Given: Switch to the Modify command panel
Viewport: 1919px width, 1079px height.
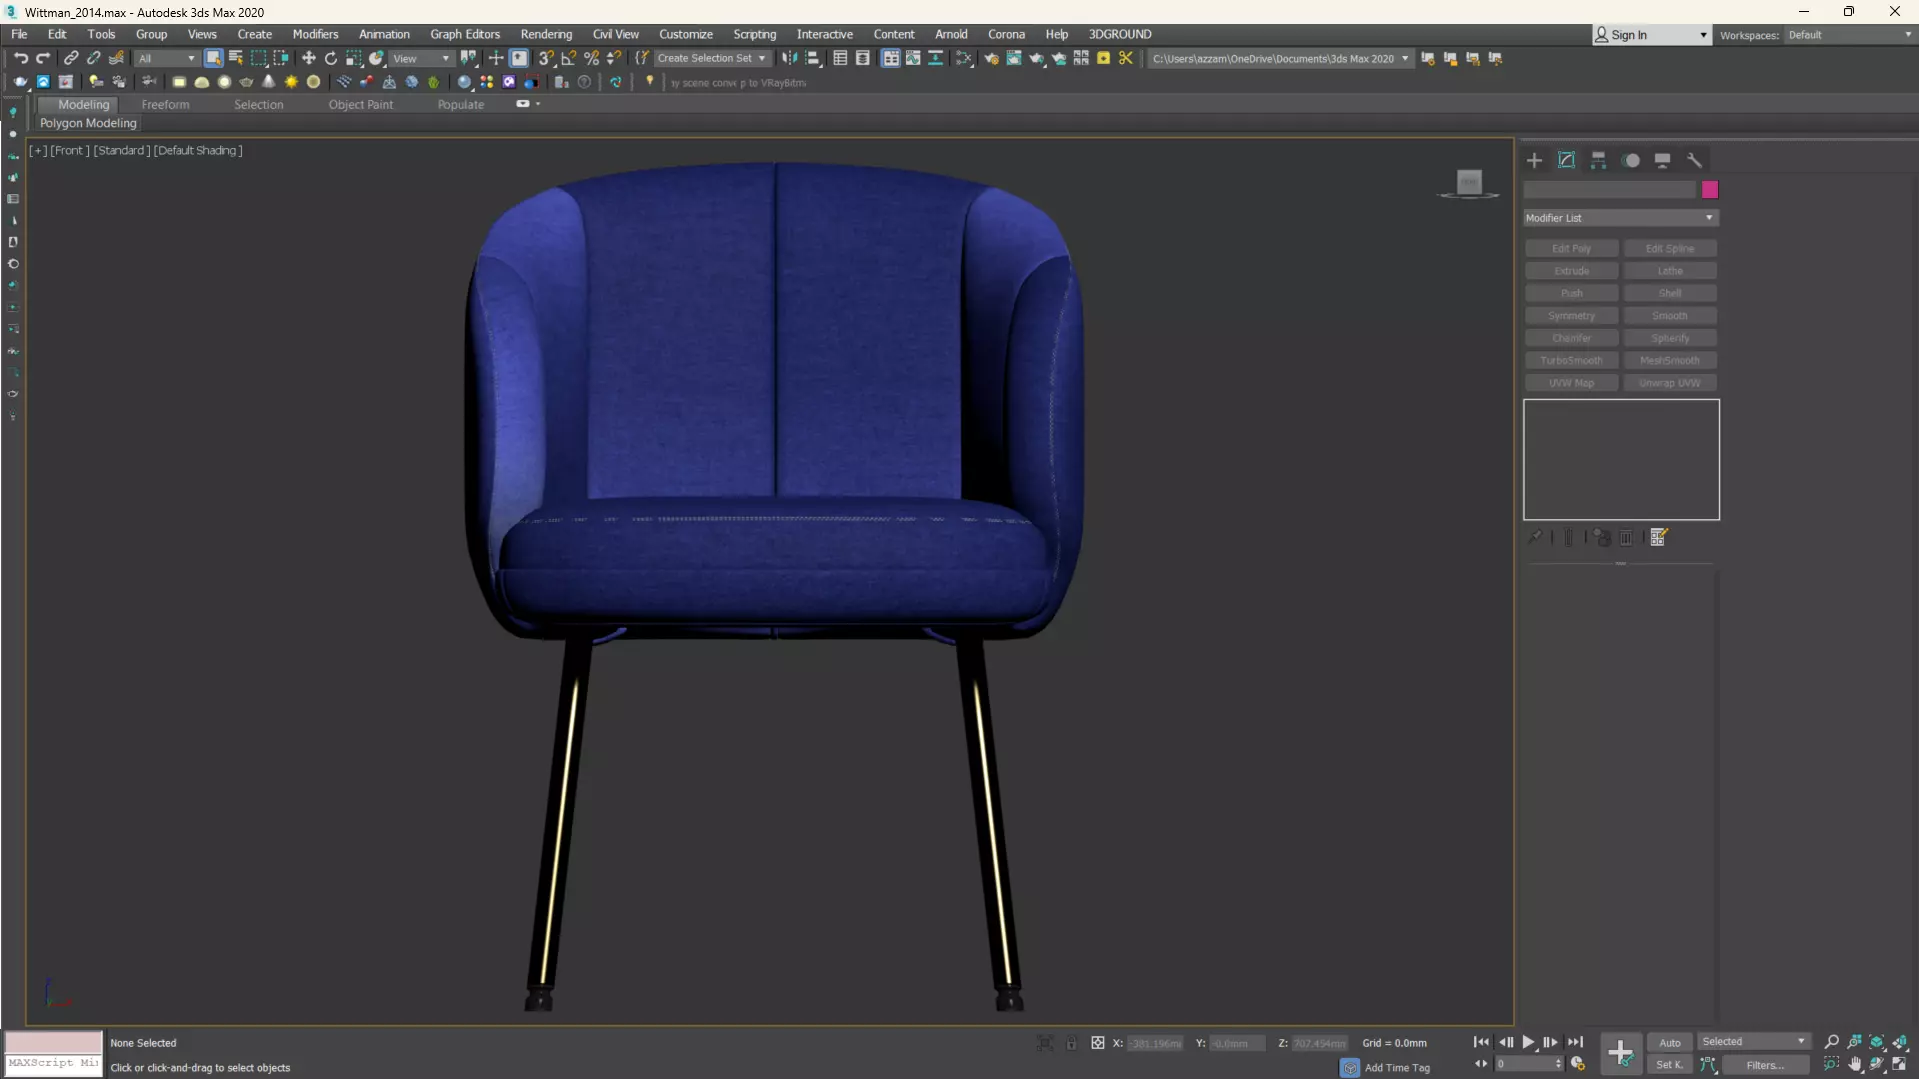Looking at the screenshot, I should click(x=1566, y=160).
